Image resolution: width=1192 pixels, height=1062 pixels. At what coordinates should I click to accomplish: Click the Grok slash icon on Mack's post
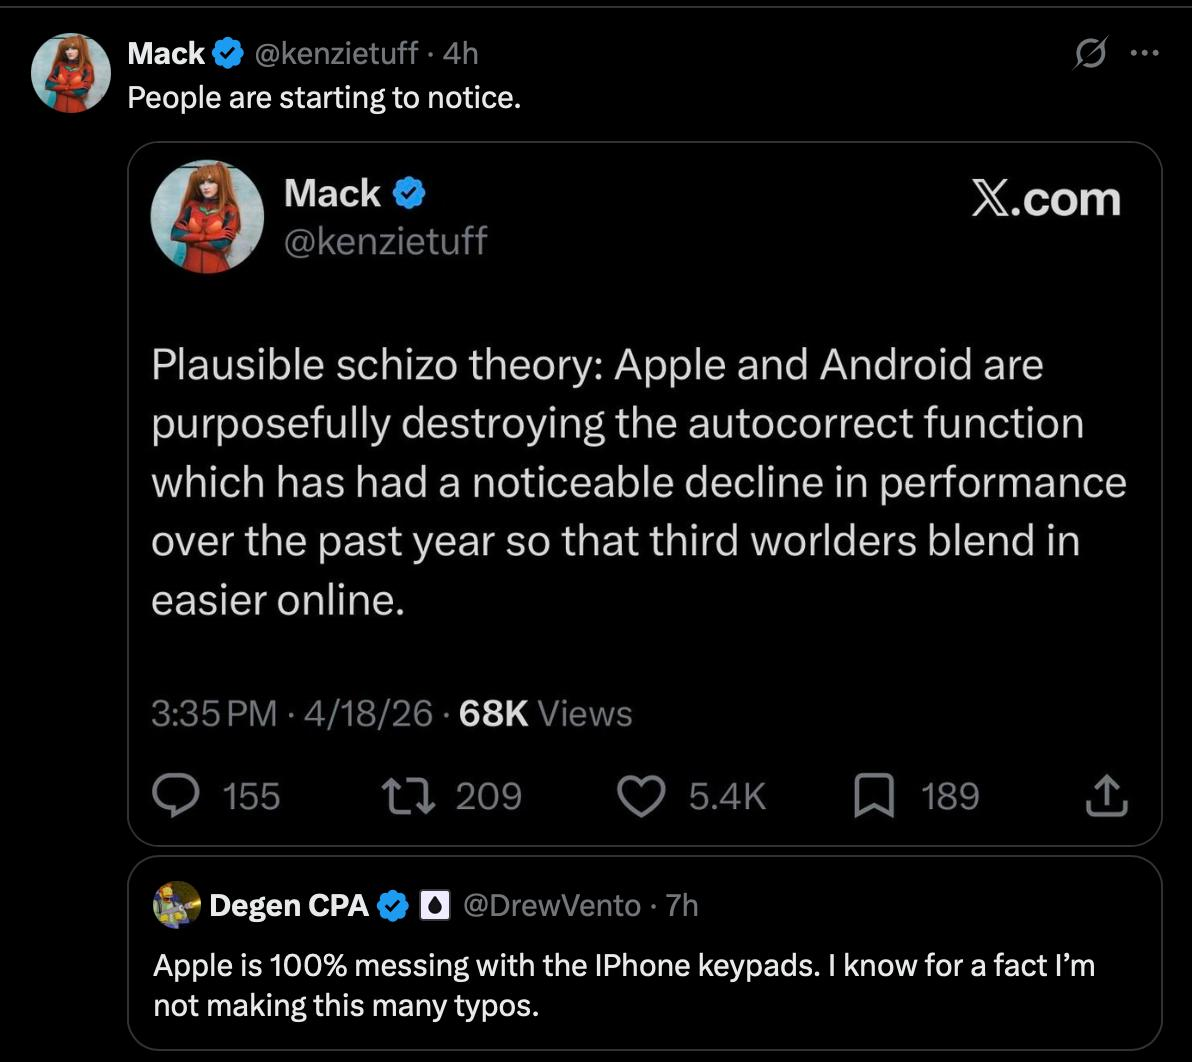(x=1091, y=53)
